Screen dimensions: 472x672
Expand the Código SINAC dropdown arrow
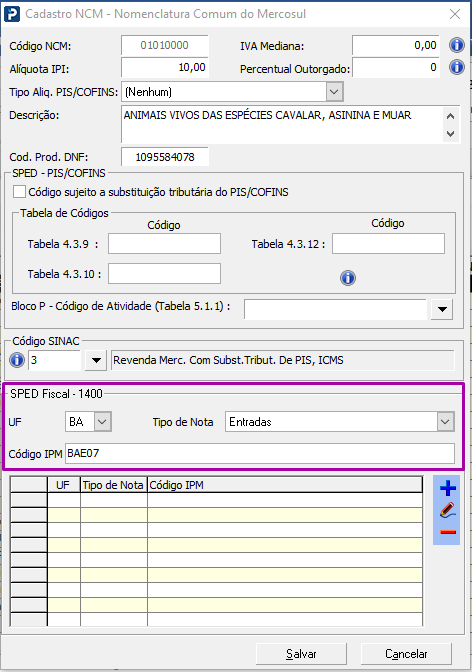pos(96,360)
